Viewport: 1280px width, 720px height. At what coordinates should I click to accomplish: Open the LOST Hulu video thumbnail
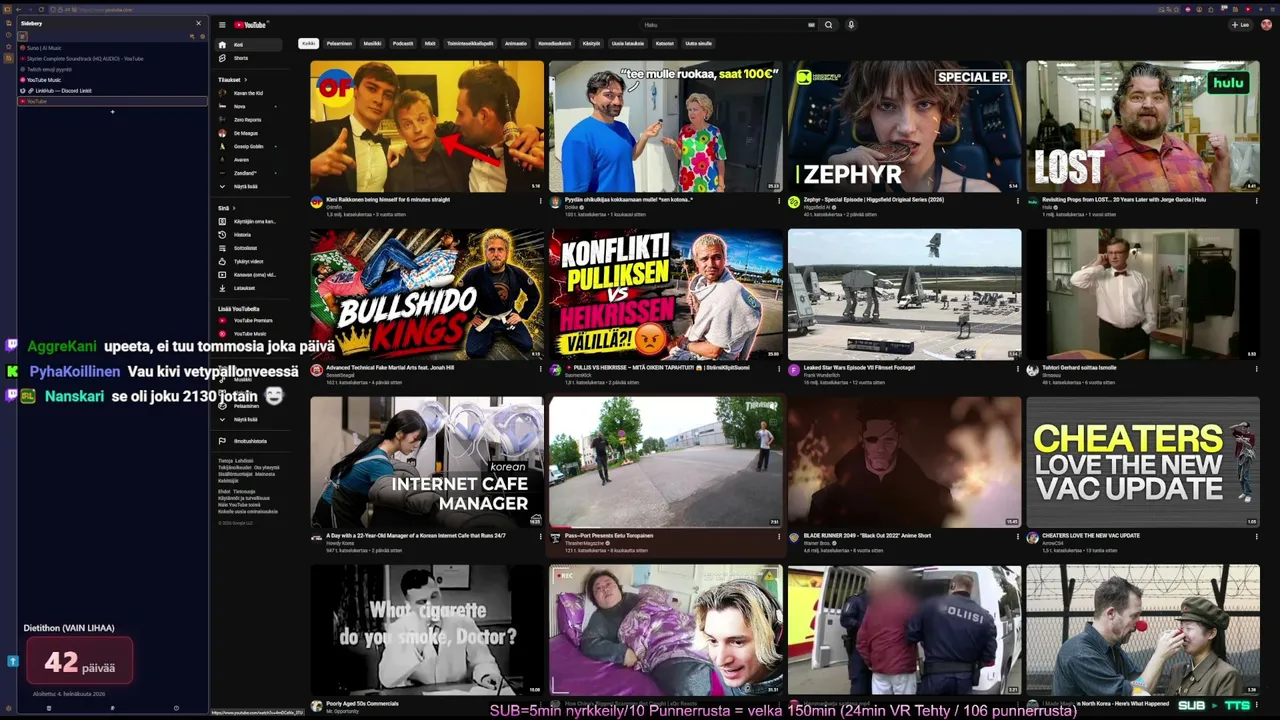(x=1143, y=126)
